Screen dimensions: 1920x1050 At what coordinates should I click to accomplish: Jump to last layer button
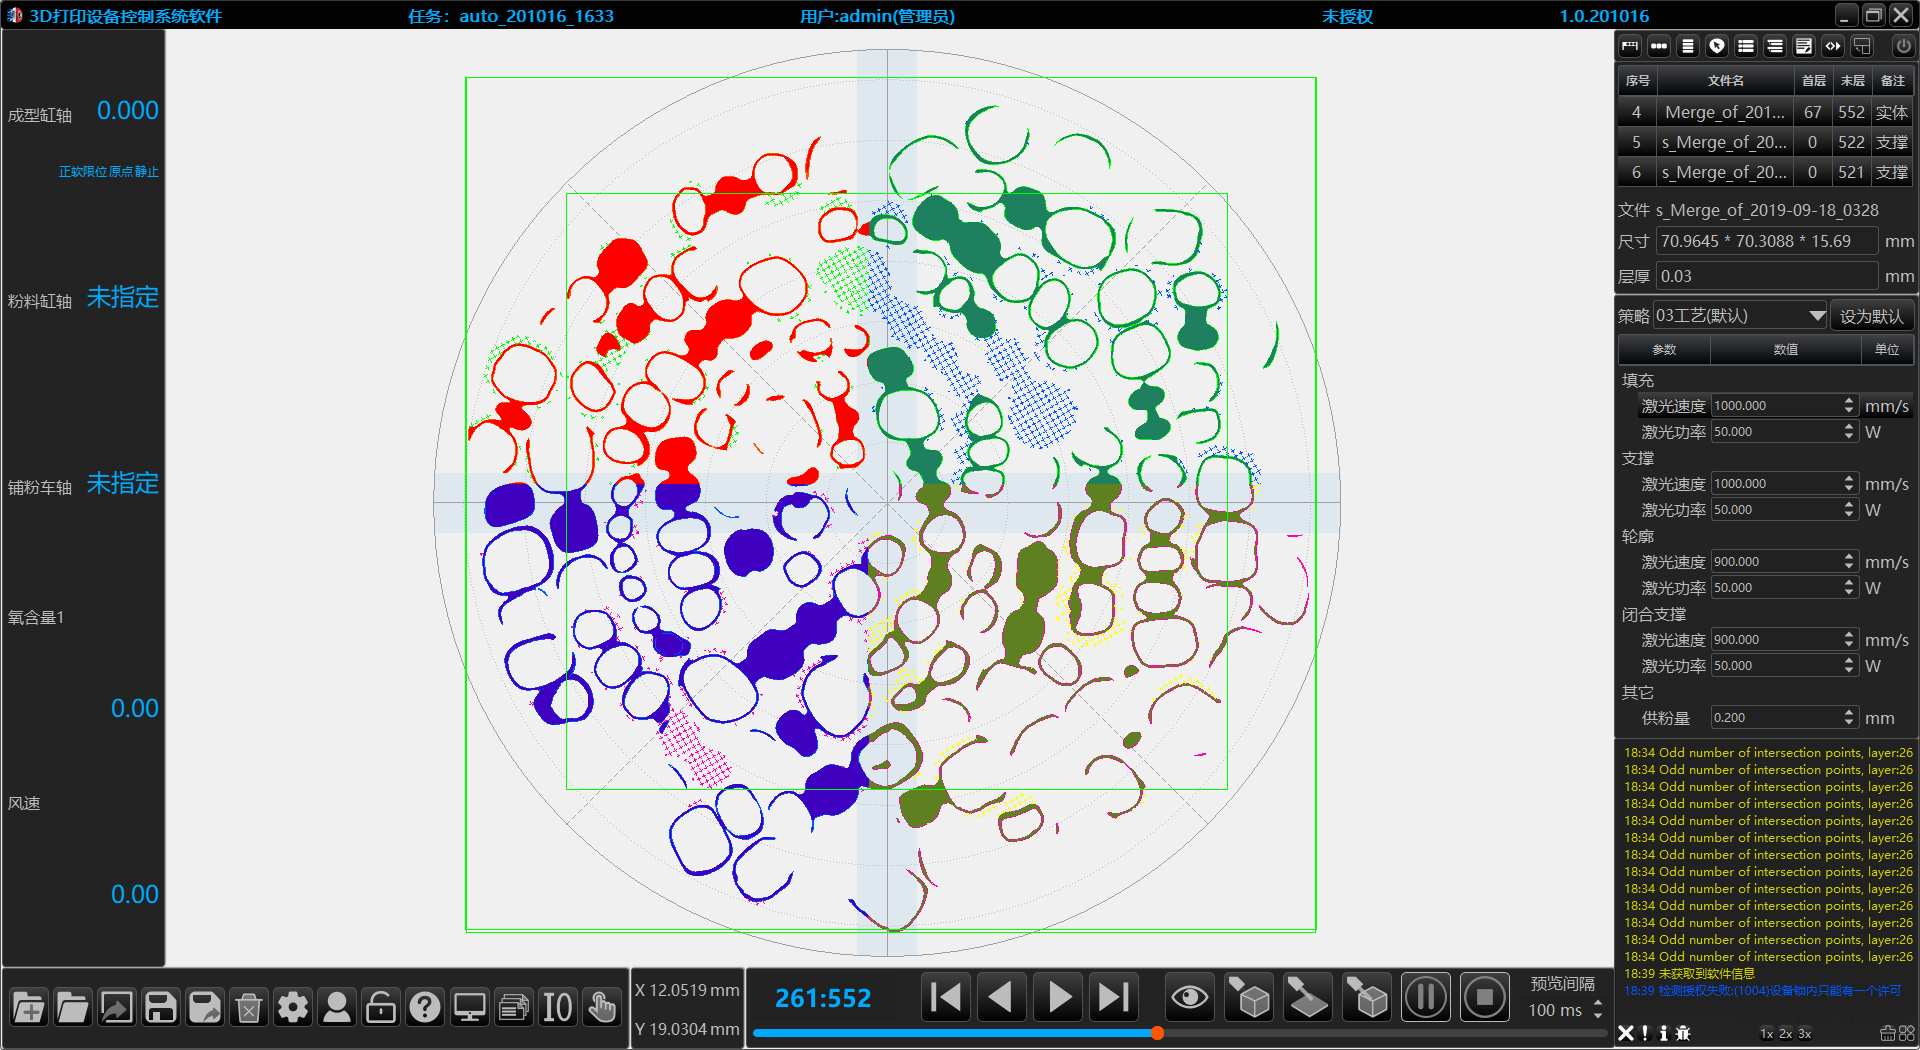pos(1113,997)
